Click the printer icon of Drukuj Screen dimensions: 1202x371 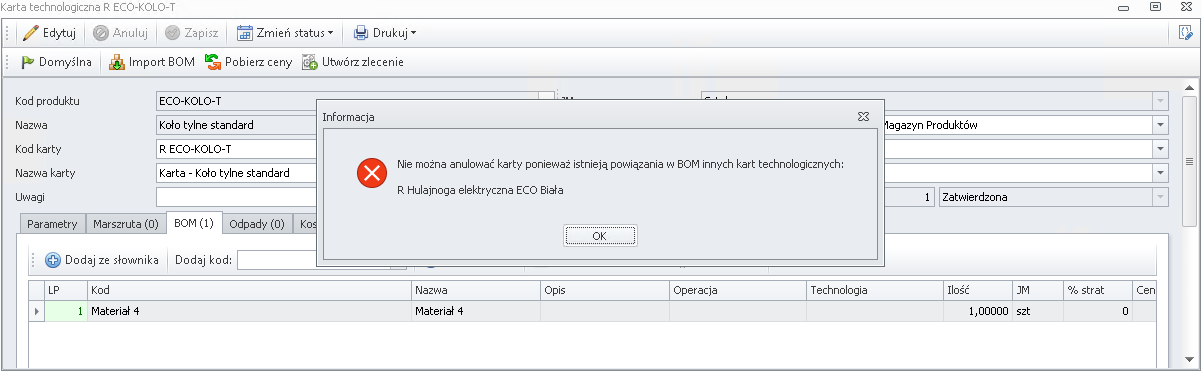tap(361, 32)
